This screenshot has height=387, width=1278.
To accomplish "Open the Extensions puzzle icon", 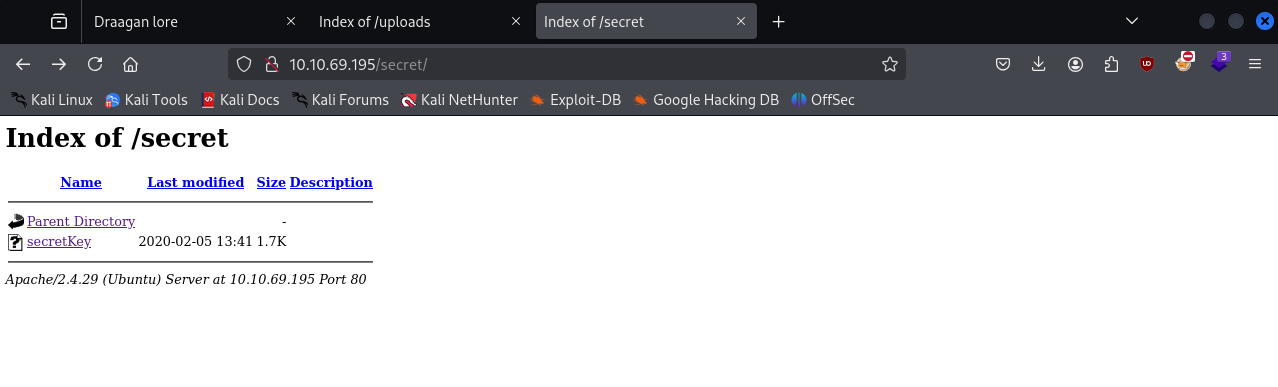I will click(x=1111, y=64).
